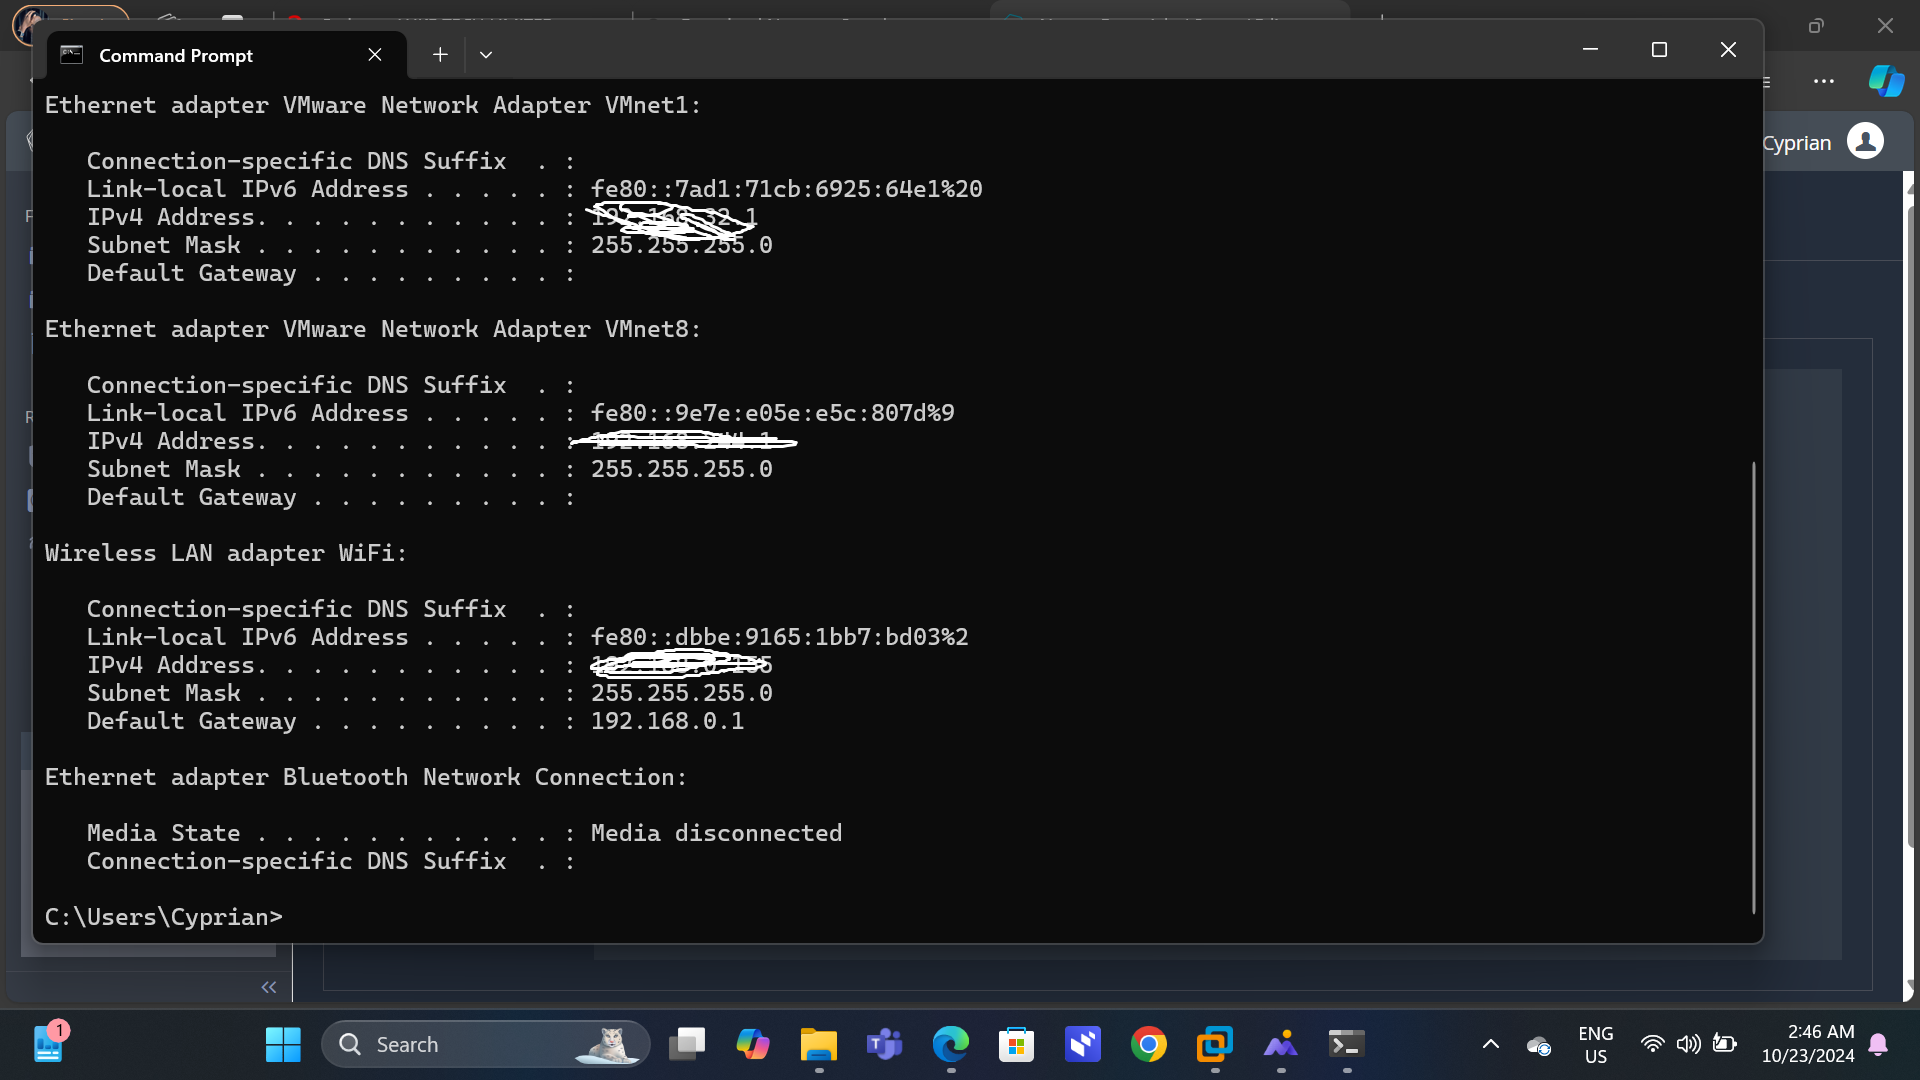Click the Terminal icon in the taskbar
Viewport: 1920px width, 1080px height.
tap(1347, 1045)
